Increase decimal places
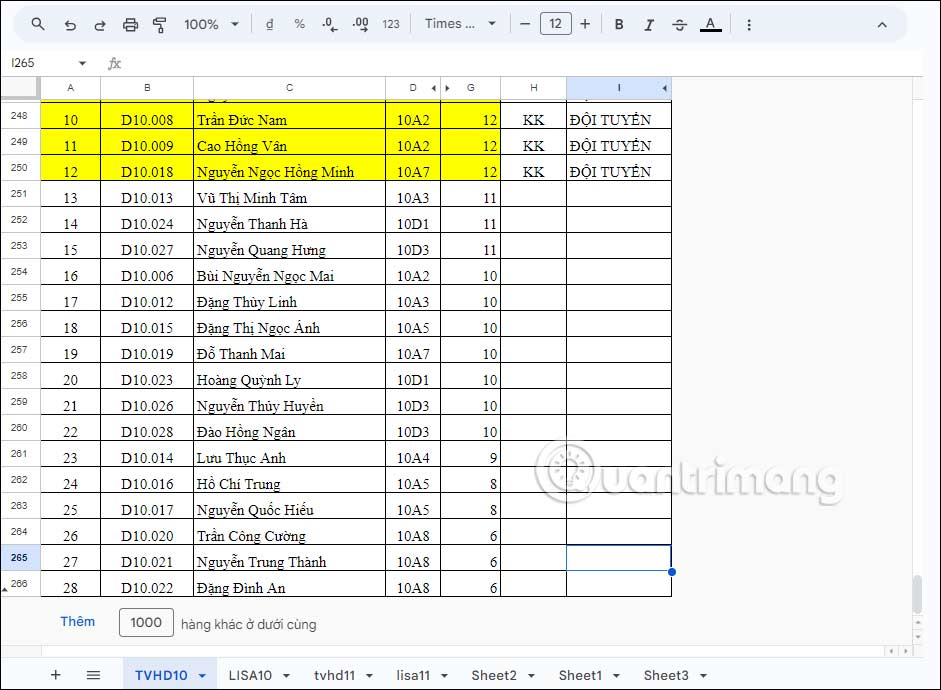941x690 pixels. 360,25
